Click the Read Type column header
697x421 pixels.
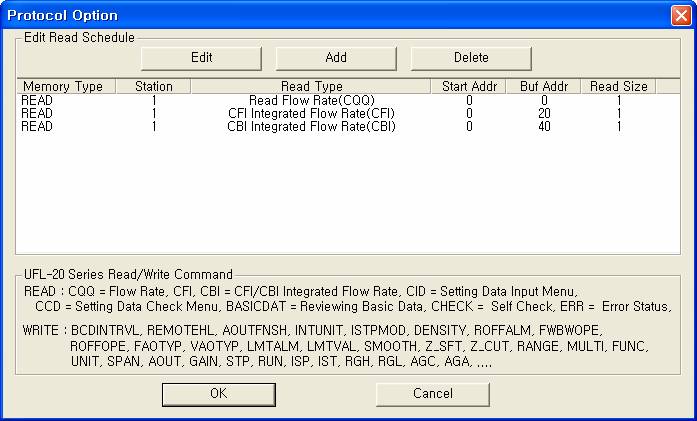pos(312,87)
